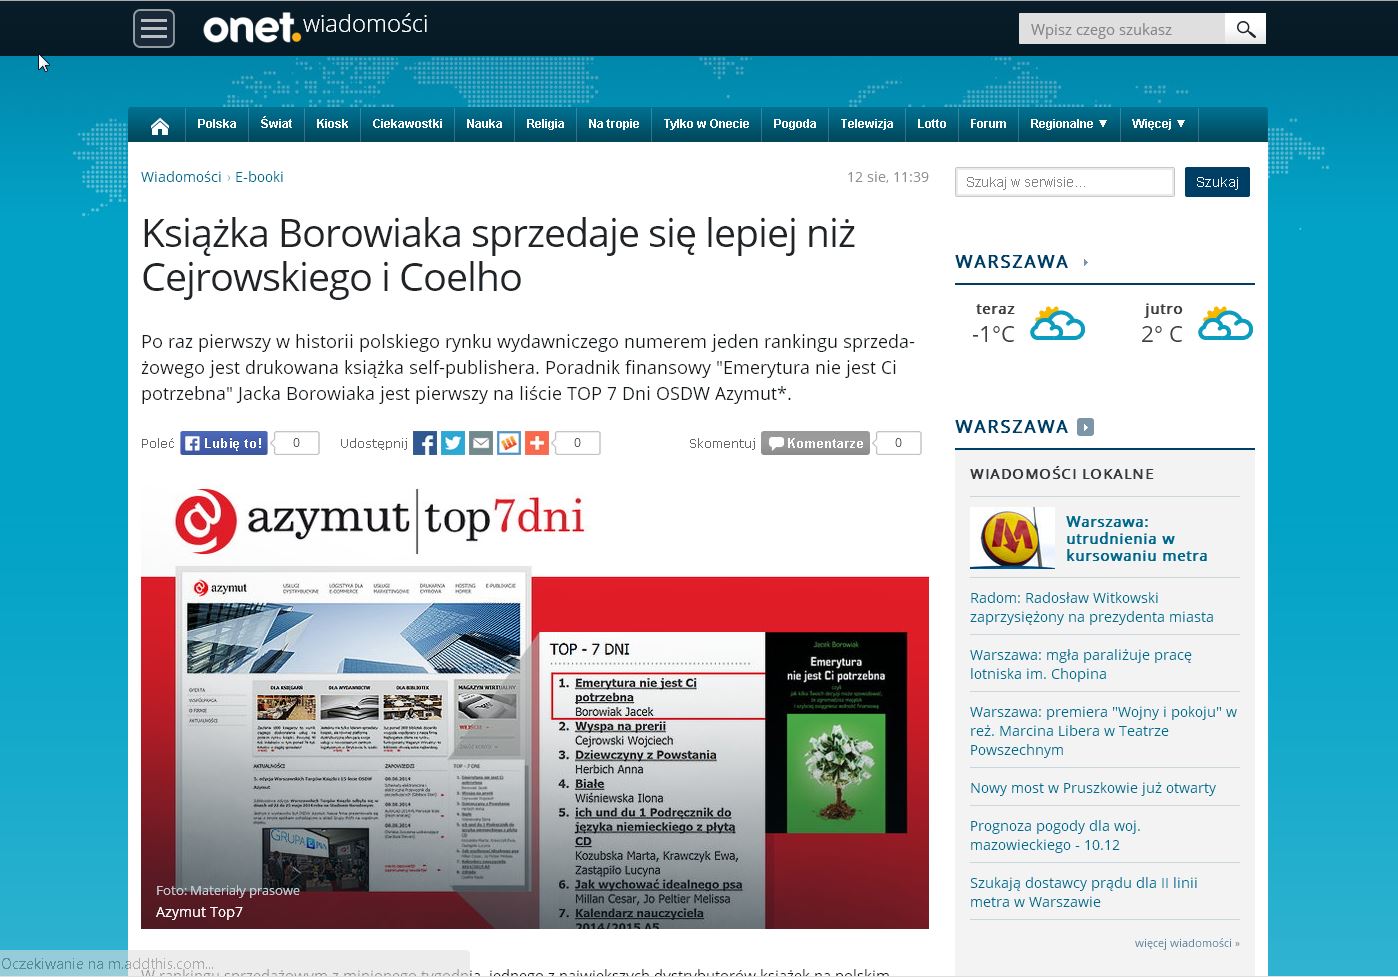Open the Ciekawostki section
The image size is (1398, 977).
point(407,124)
